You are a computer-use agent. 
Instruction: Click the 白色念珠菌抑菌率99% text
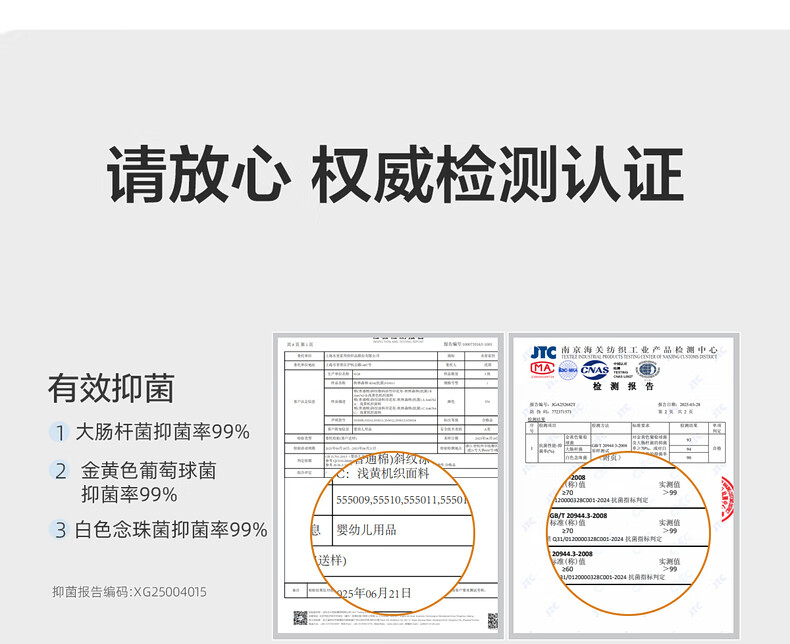171,530
